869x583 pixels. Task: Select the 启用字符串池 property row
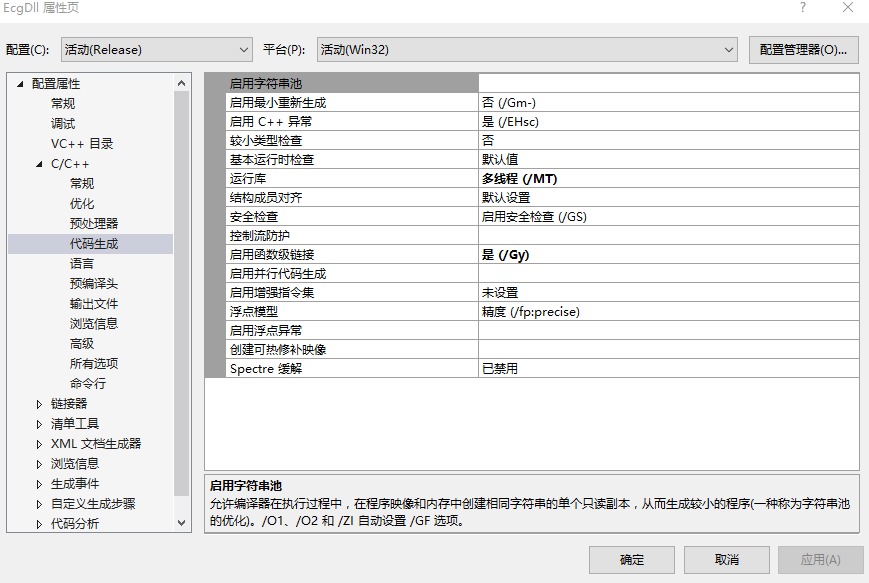352,84
